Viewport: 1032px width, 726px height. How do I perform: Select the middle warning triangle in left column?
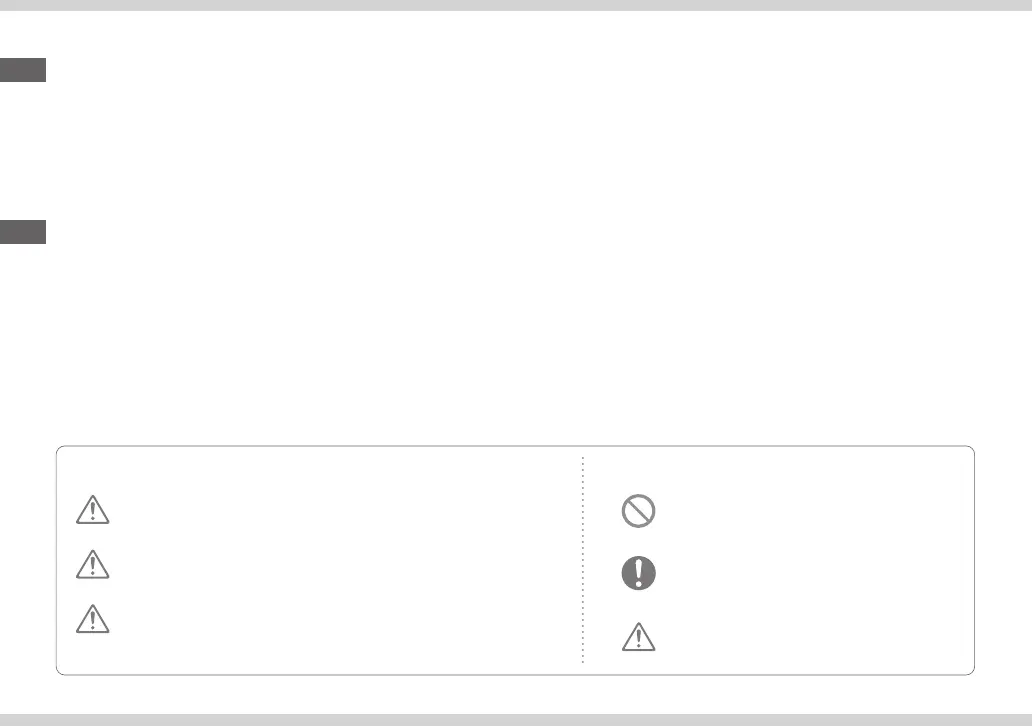click(x=92, y=566)
